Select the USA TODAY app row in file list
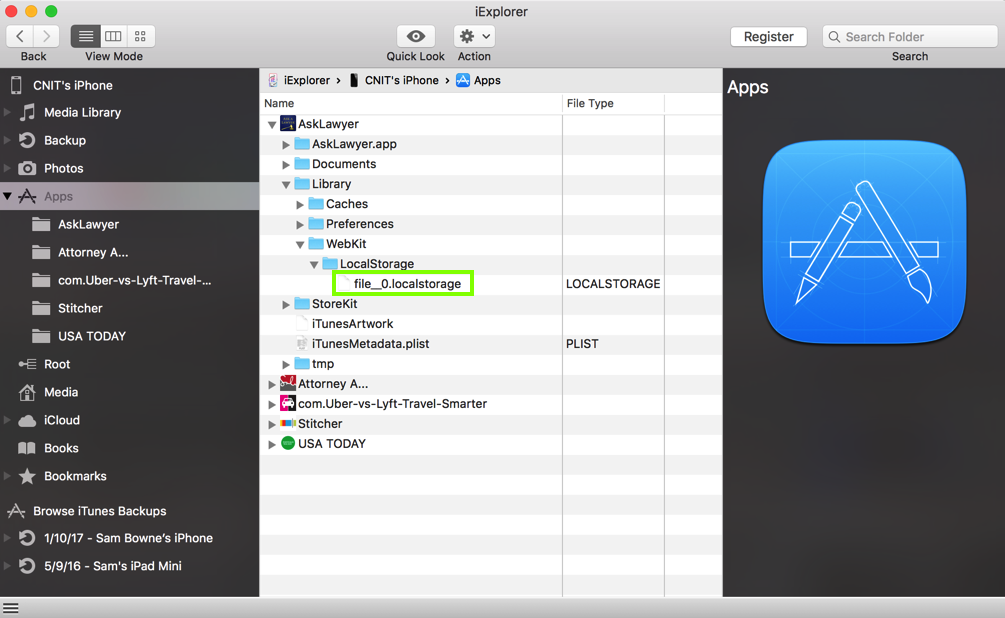The image size is (1005, 618). [x=490, y=444]
